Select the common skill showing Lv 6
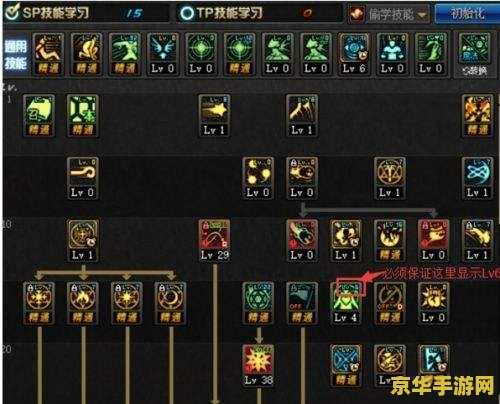 354,54
